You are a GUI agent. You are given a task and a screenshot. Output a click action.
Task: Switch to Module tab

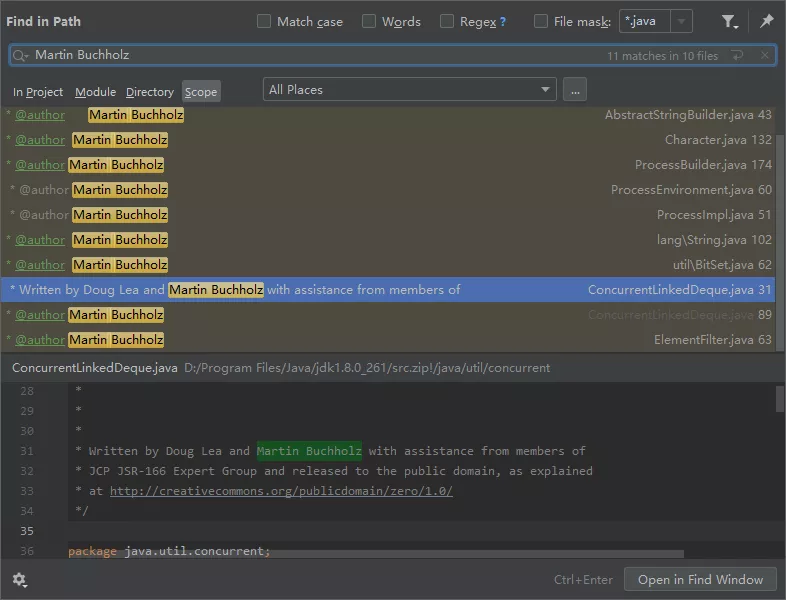tap(95, 92)
